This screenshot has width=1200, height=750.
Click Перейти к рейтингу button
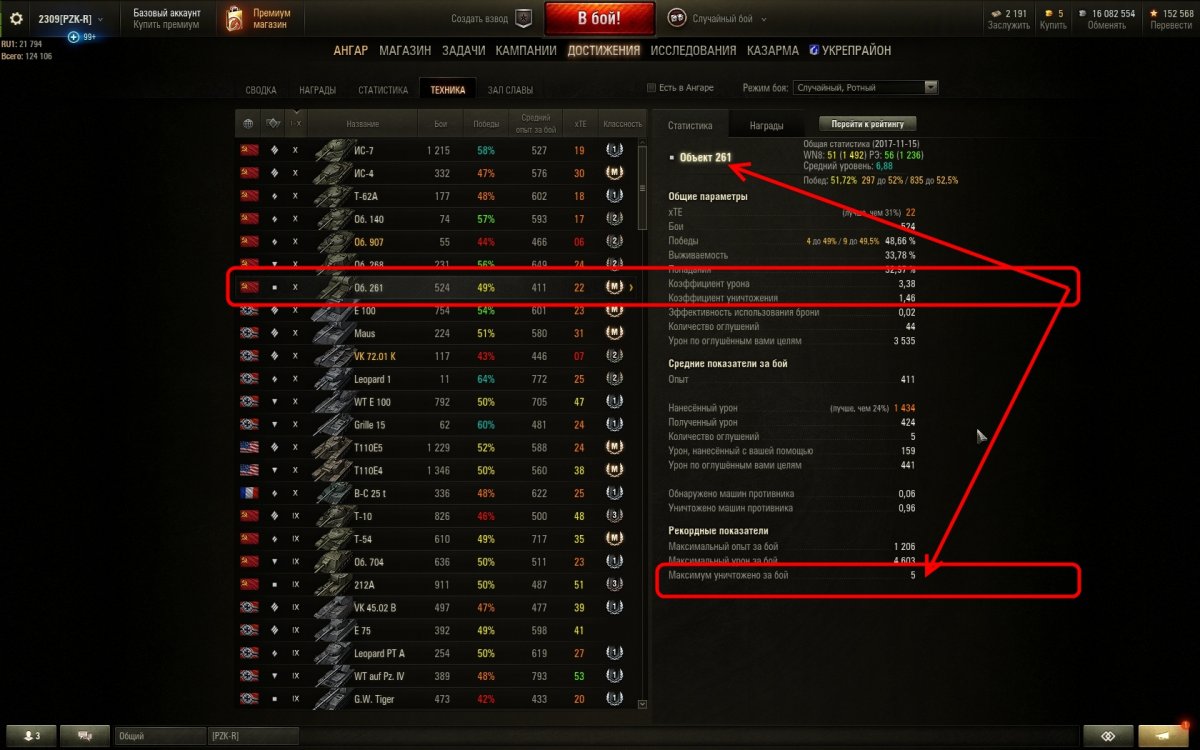pyautogui.click(x=867, y=124)
